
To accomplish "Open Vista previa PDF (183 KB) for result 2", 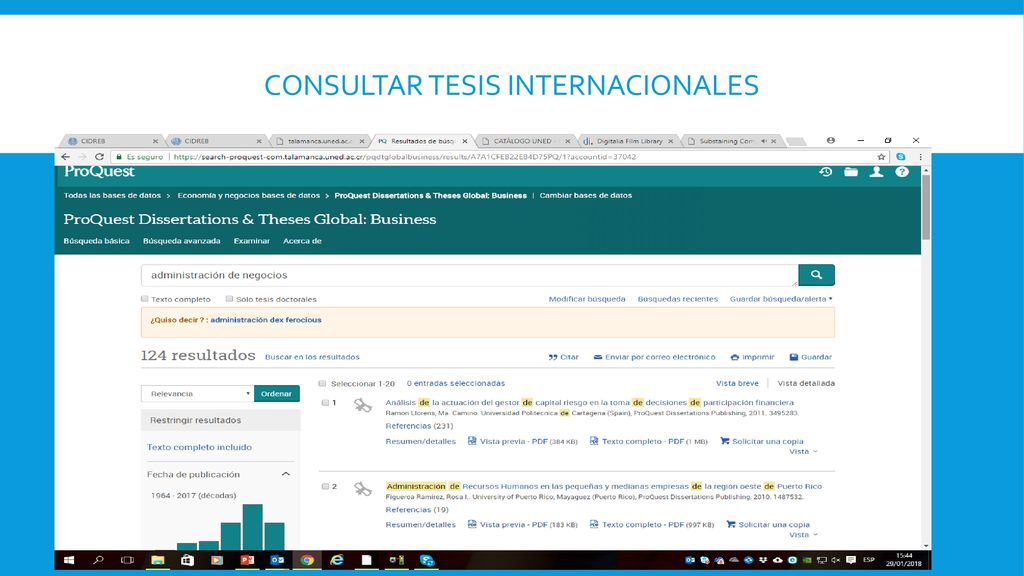I will [x=522, y=524].
